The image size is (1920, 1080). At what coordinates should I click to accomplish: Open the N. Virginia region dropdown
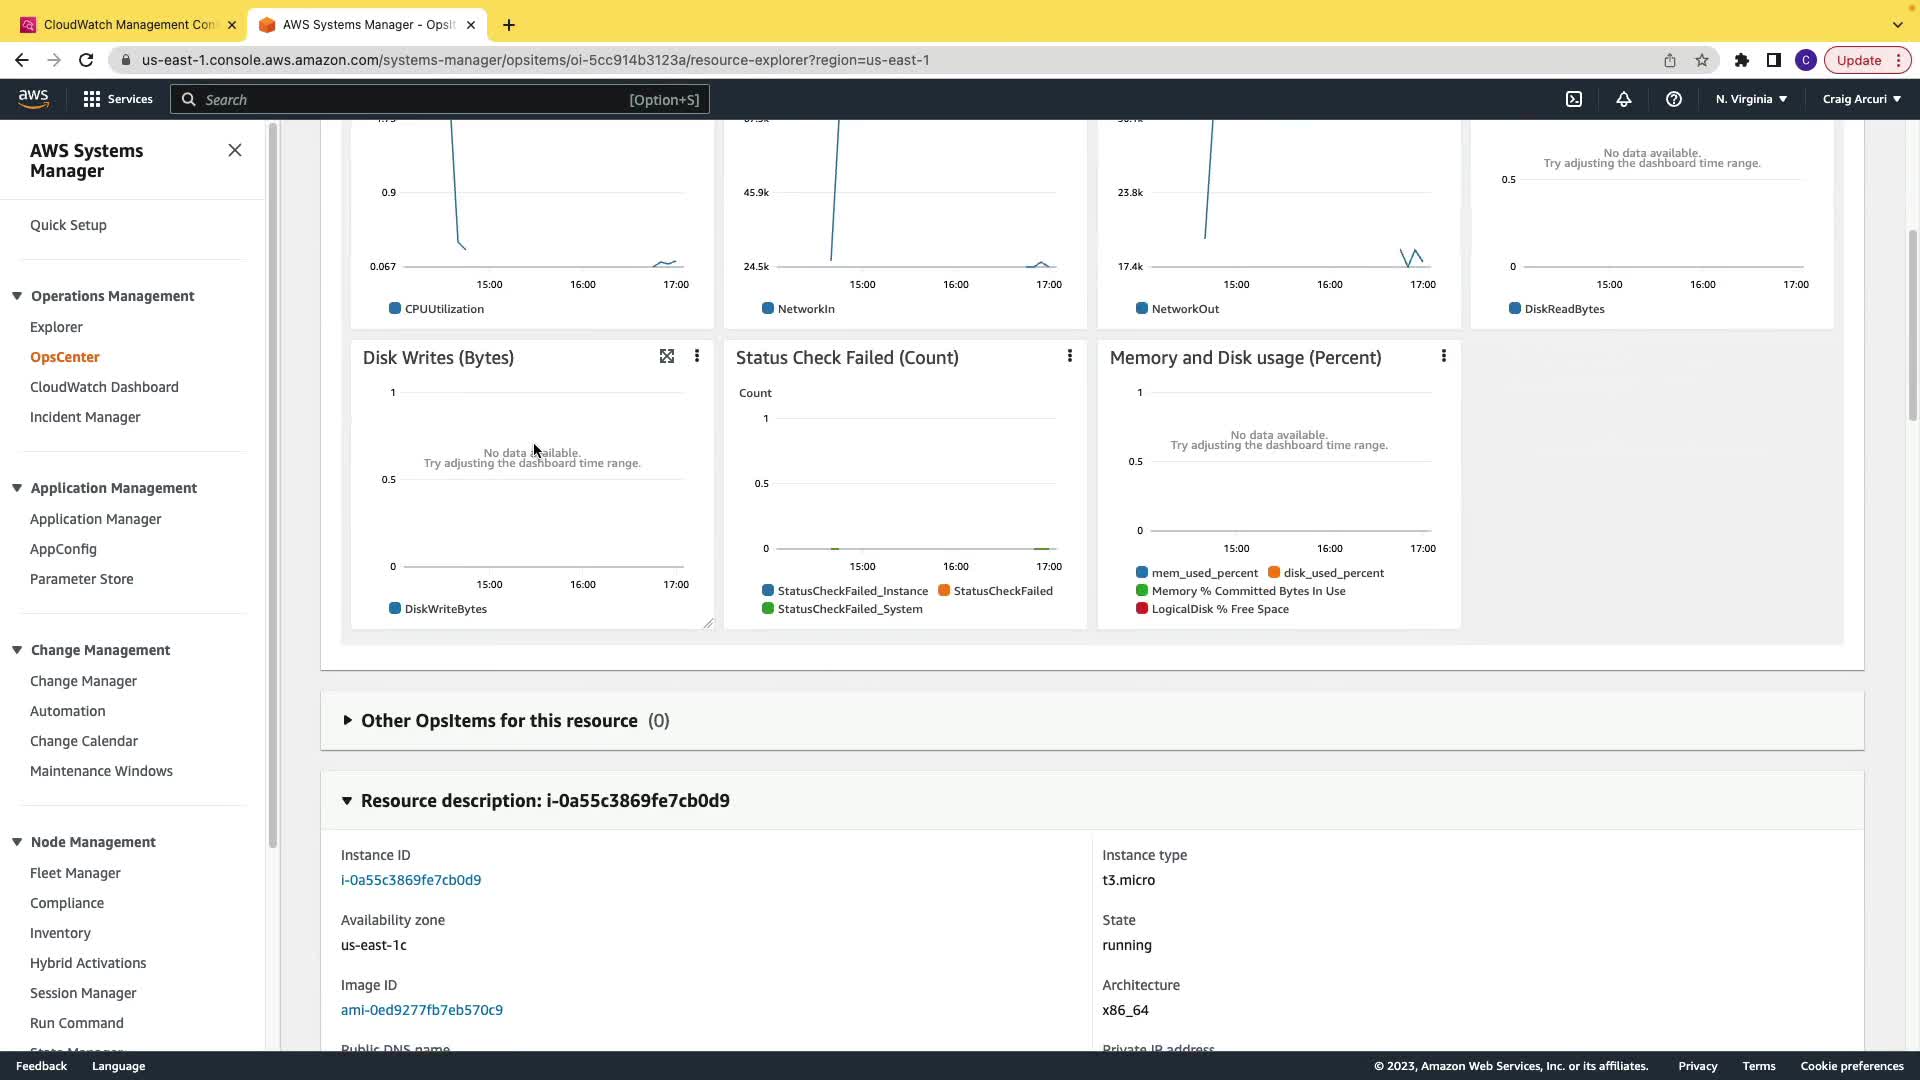coord(1751,99)
